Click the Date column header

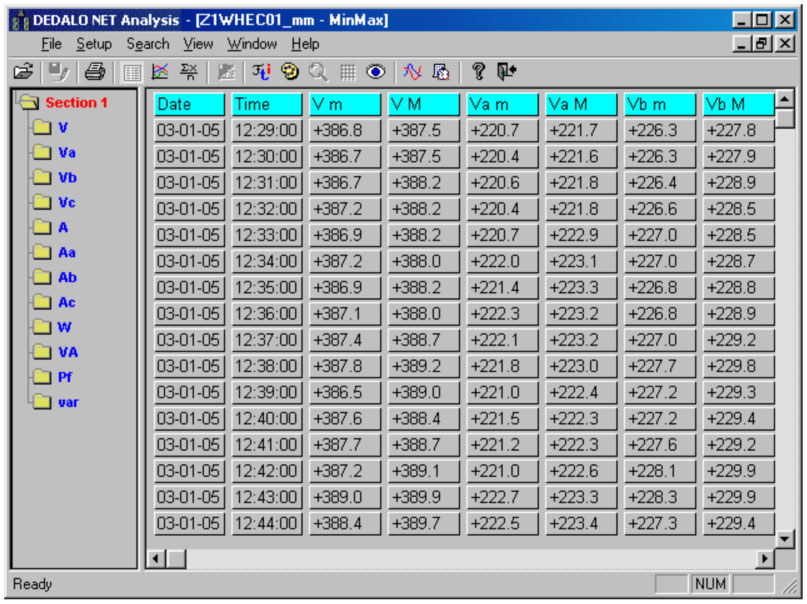[189, 104]
